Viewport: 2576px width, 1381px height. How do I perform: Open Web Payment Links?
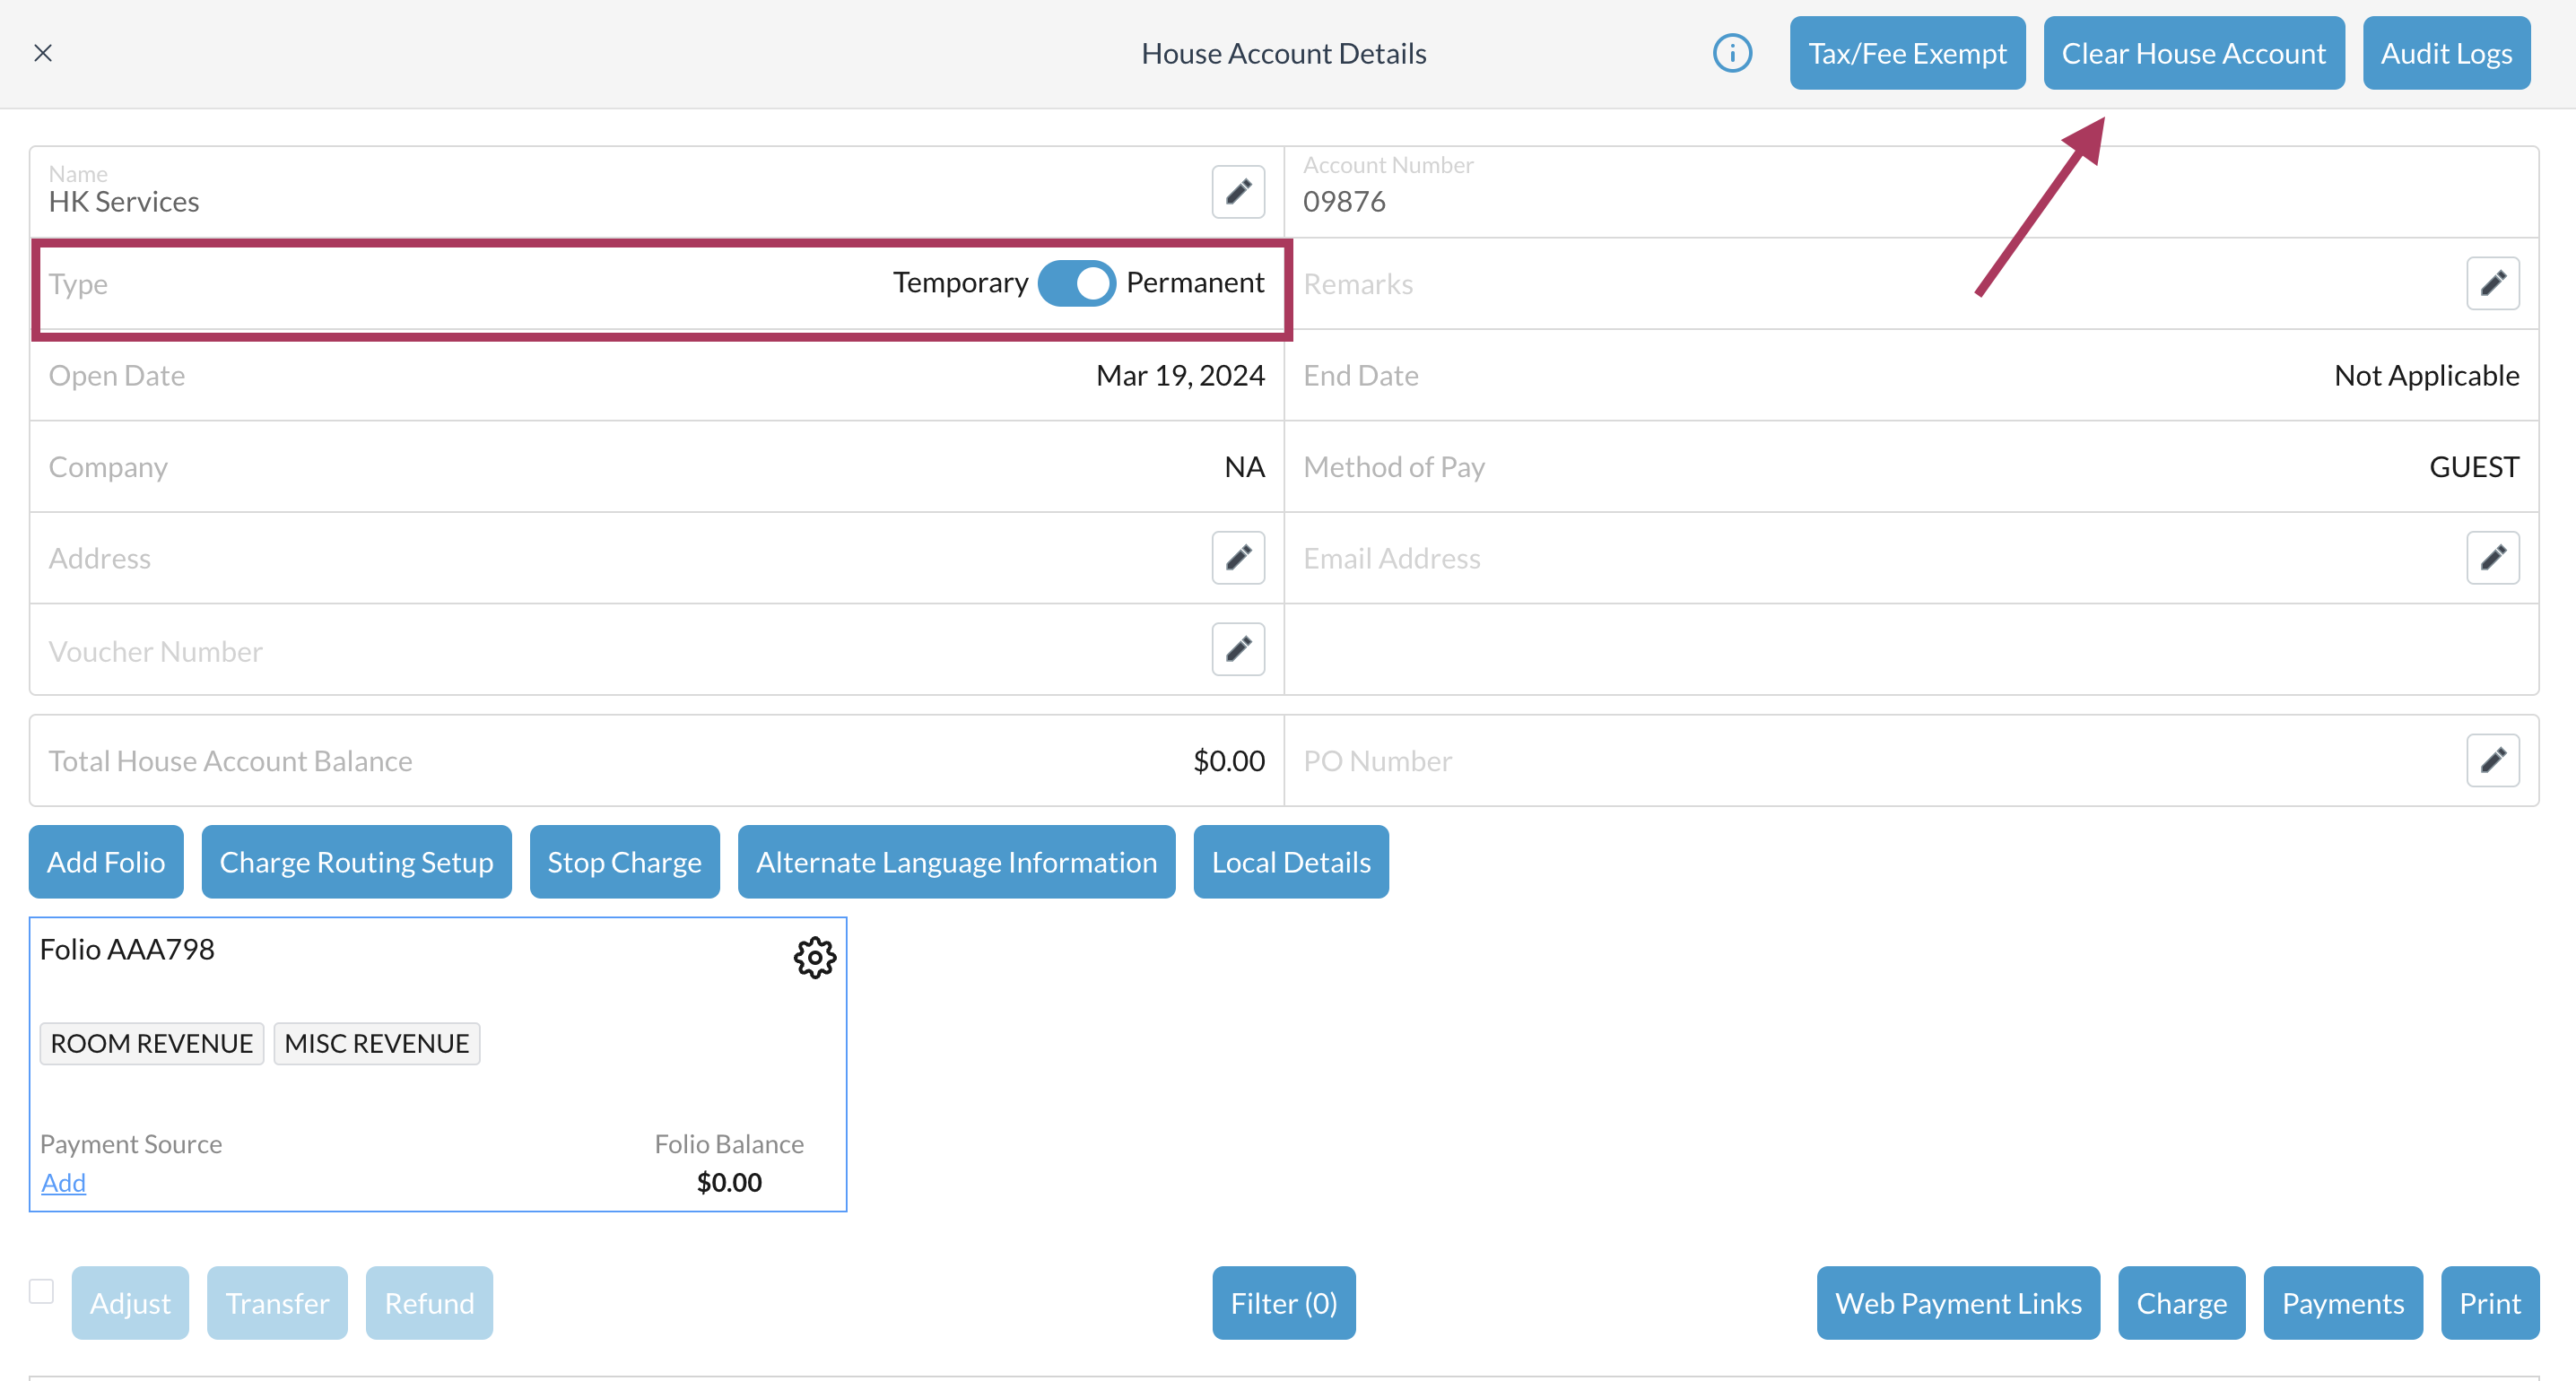click(1958, 1303)
